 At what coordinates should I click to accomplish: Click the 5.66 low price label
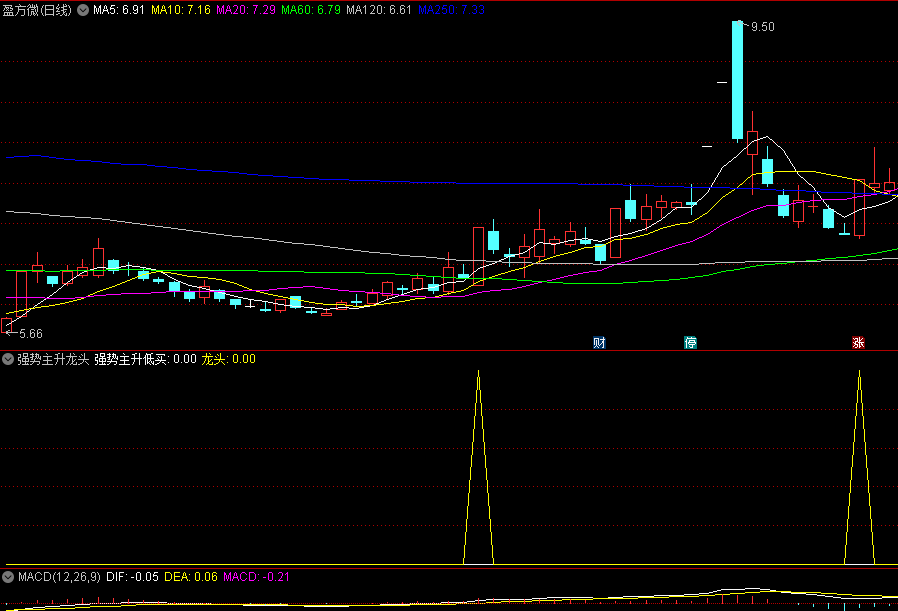[31, 333]
